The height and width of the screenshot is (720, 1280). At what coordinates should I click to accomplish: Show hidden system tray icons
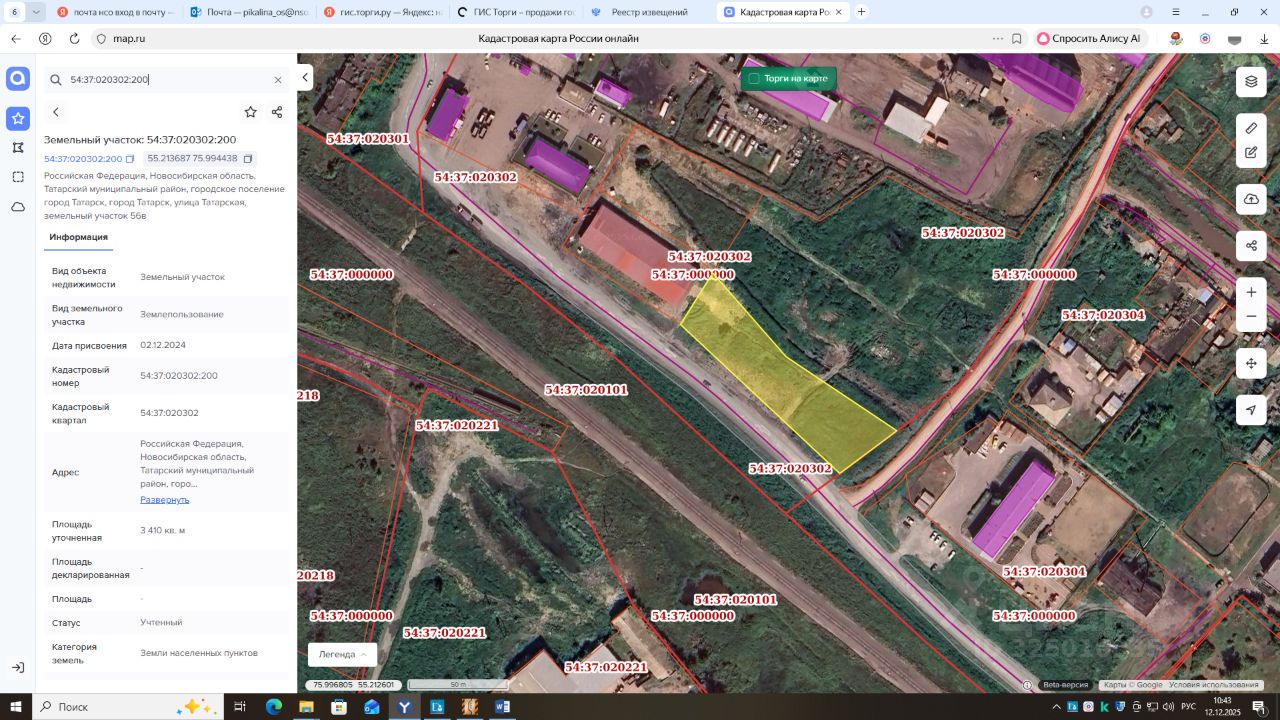(1055, 707)
